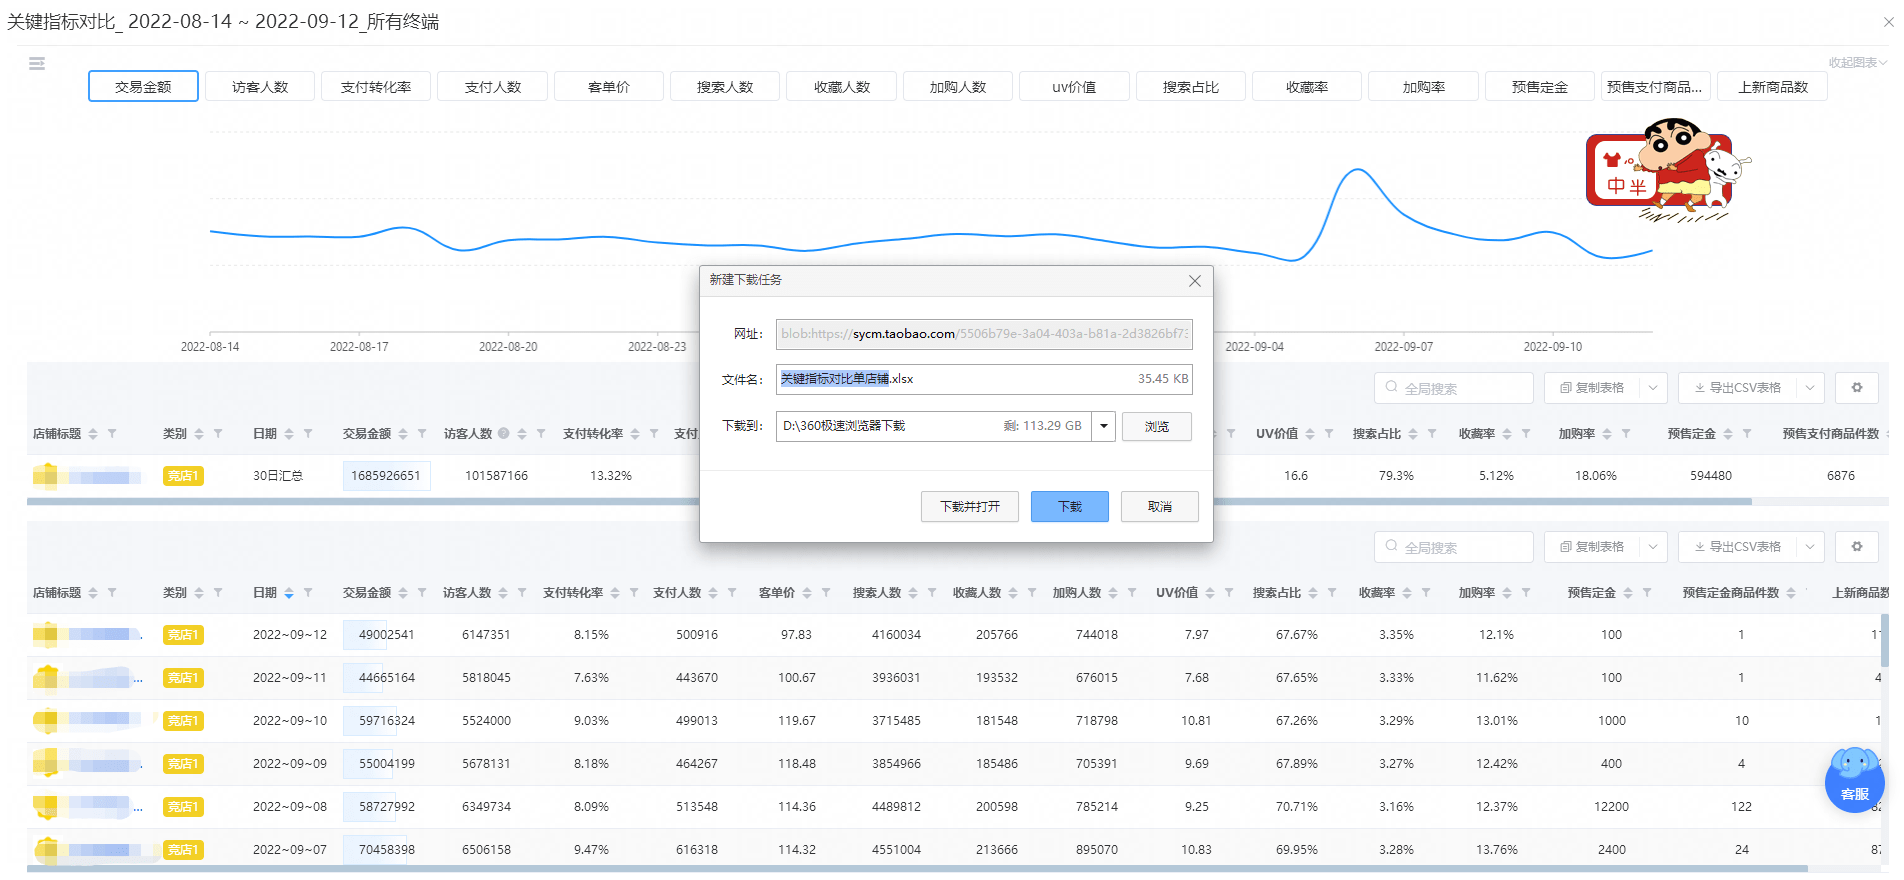The image size is (1904, 880).
Task: Open settings gear of the daily table toolbar
Action: (1857, 547)
